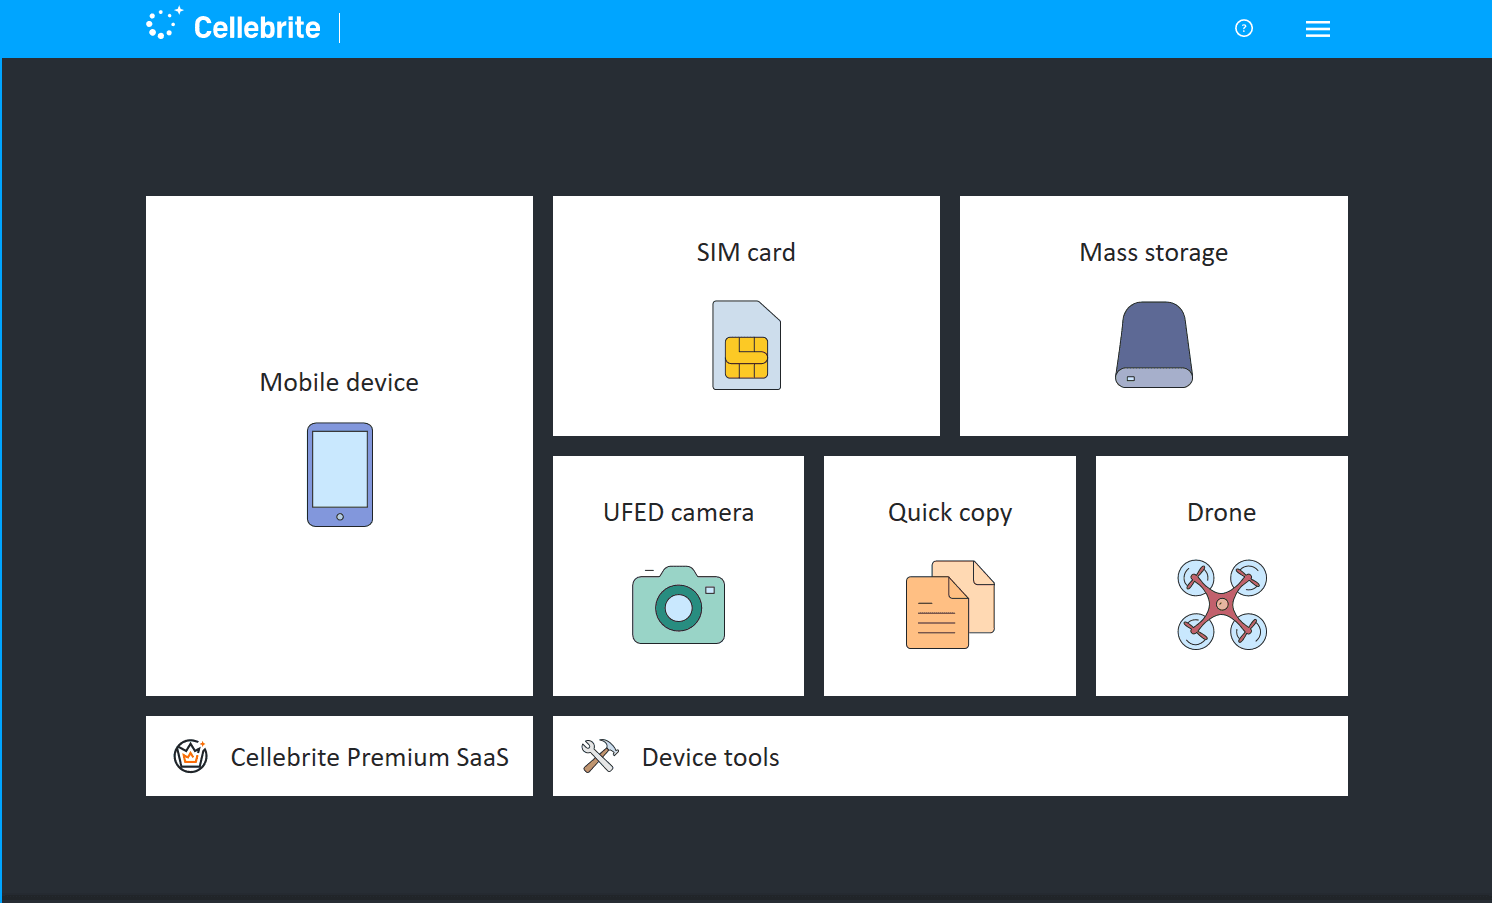Select the Drone quadcopter icon
This screenshot has height=903, width=1492.
pos(1221,605)
